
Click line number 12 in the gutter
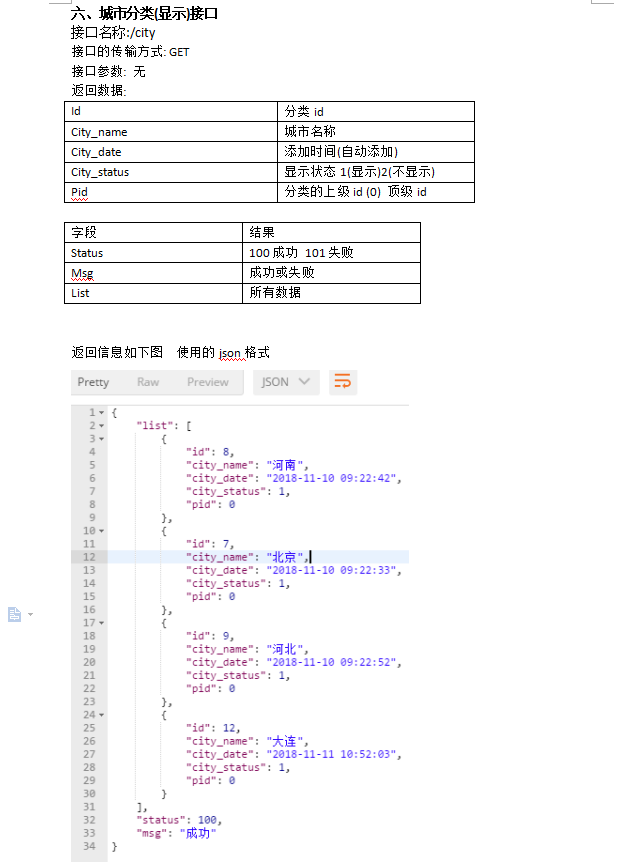pos(89,557)
